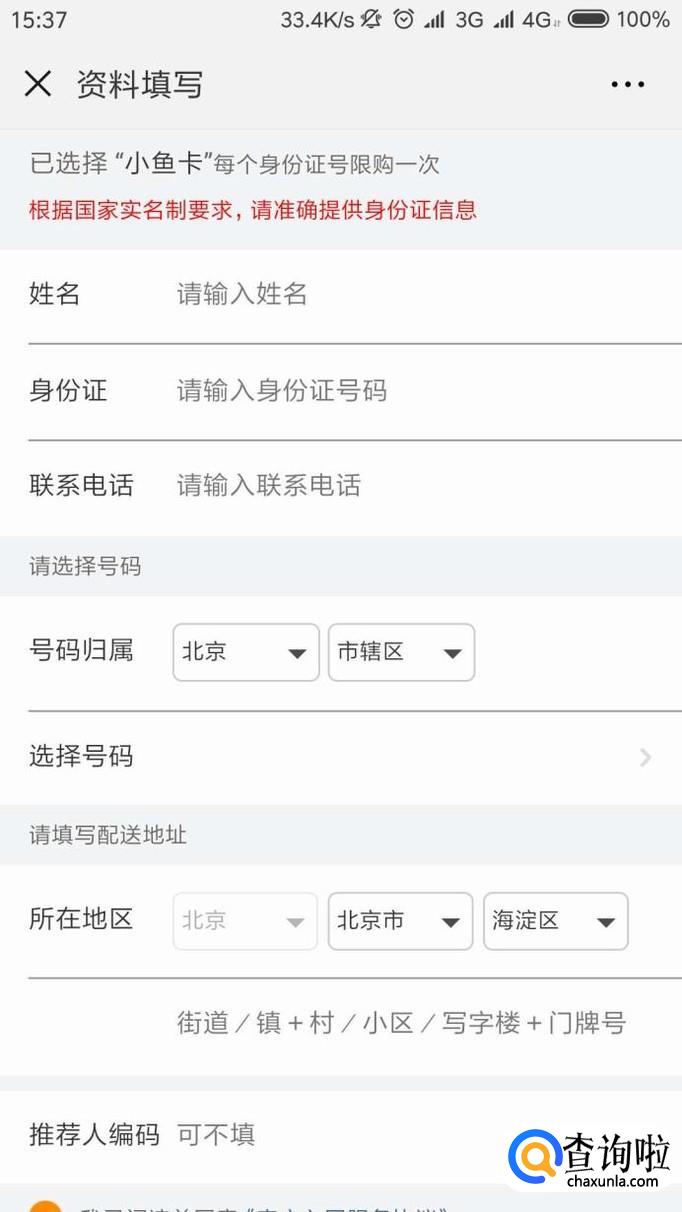The height and width of the screenshot is (1212, 682).
Task: Tap the alarm clock status icon
Action: [x=403, y=19]
